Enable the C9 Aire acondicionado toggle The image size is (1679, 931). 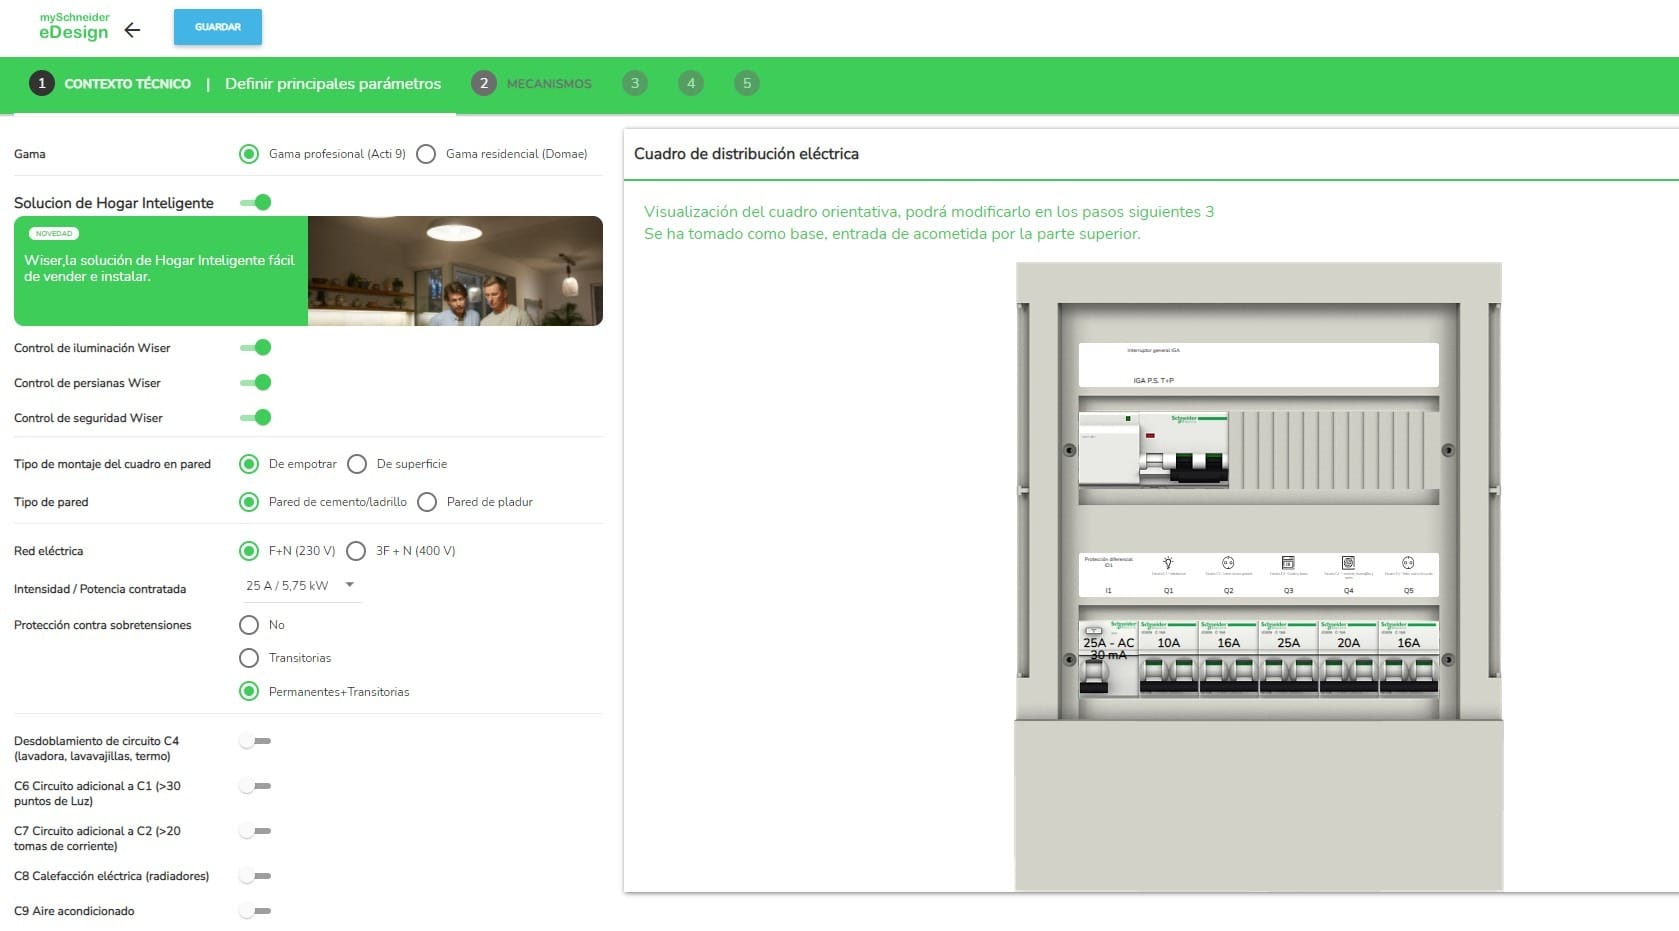pos(253,911)
